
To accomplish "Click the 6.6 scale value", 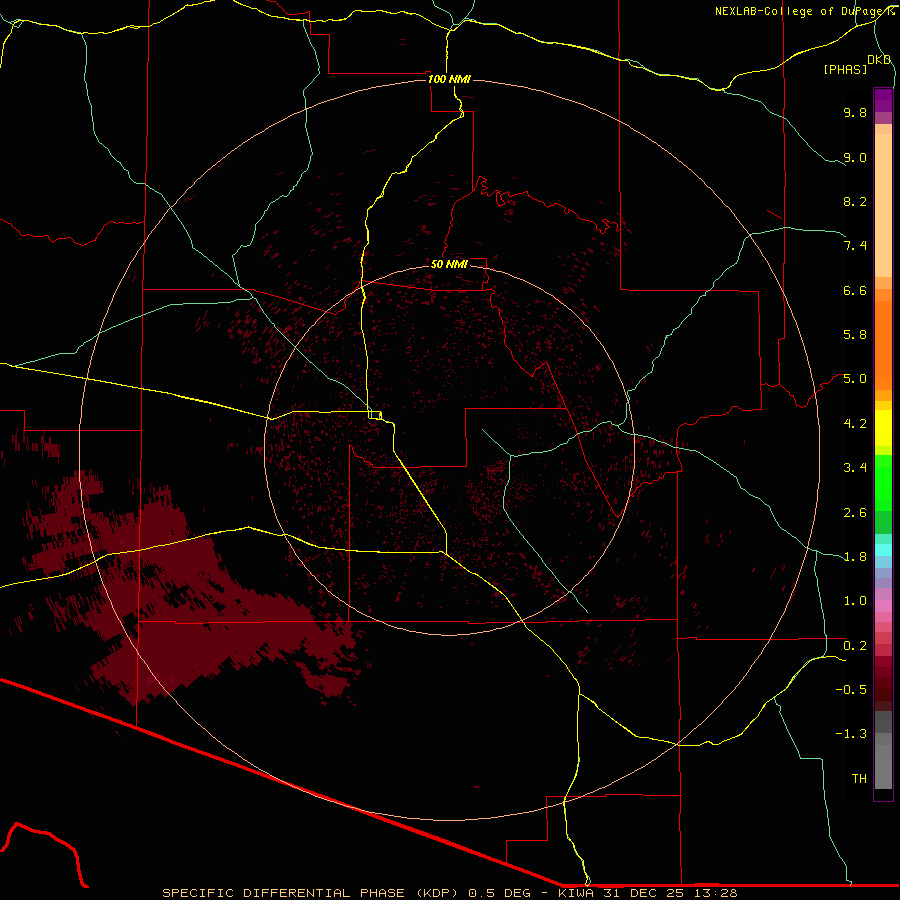I will pos(855,290).
